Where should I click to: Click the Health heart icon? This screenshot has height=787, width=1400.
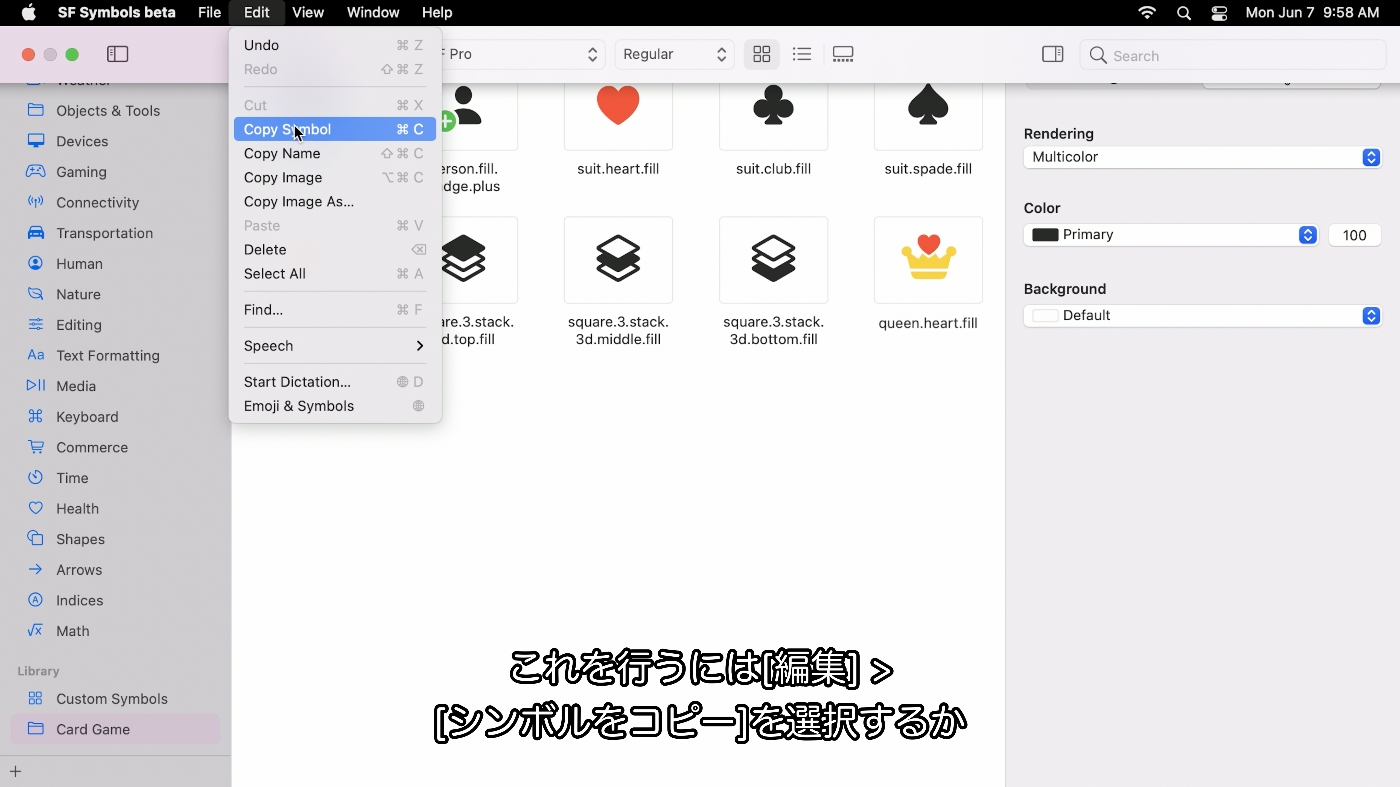[x=36, y=508]
